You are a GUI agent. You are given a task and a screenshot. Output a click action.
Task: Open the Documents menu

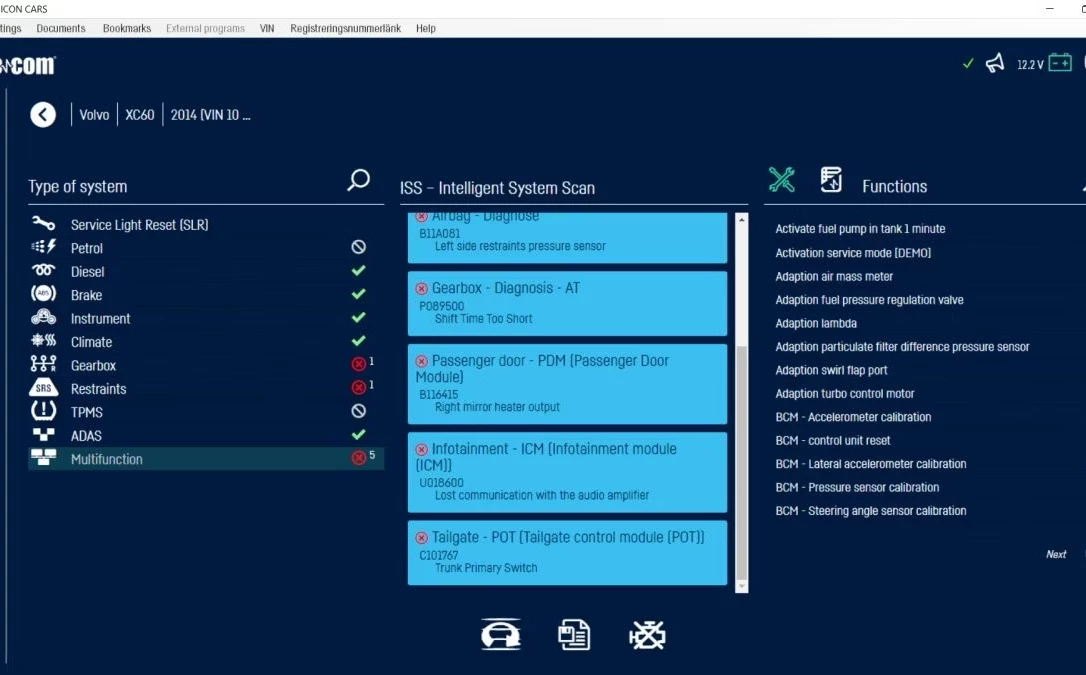[x=61, y=28]
